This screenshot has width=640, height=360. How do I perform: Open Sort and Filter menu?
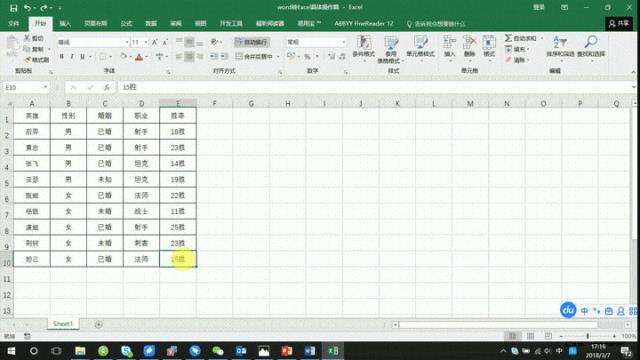click(560, 48)
